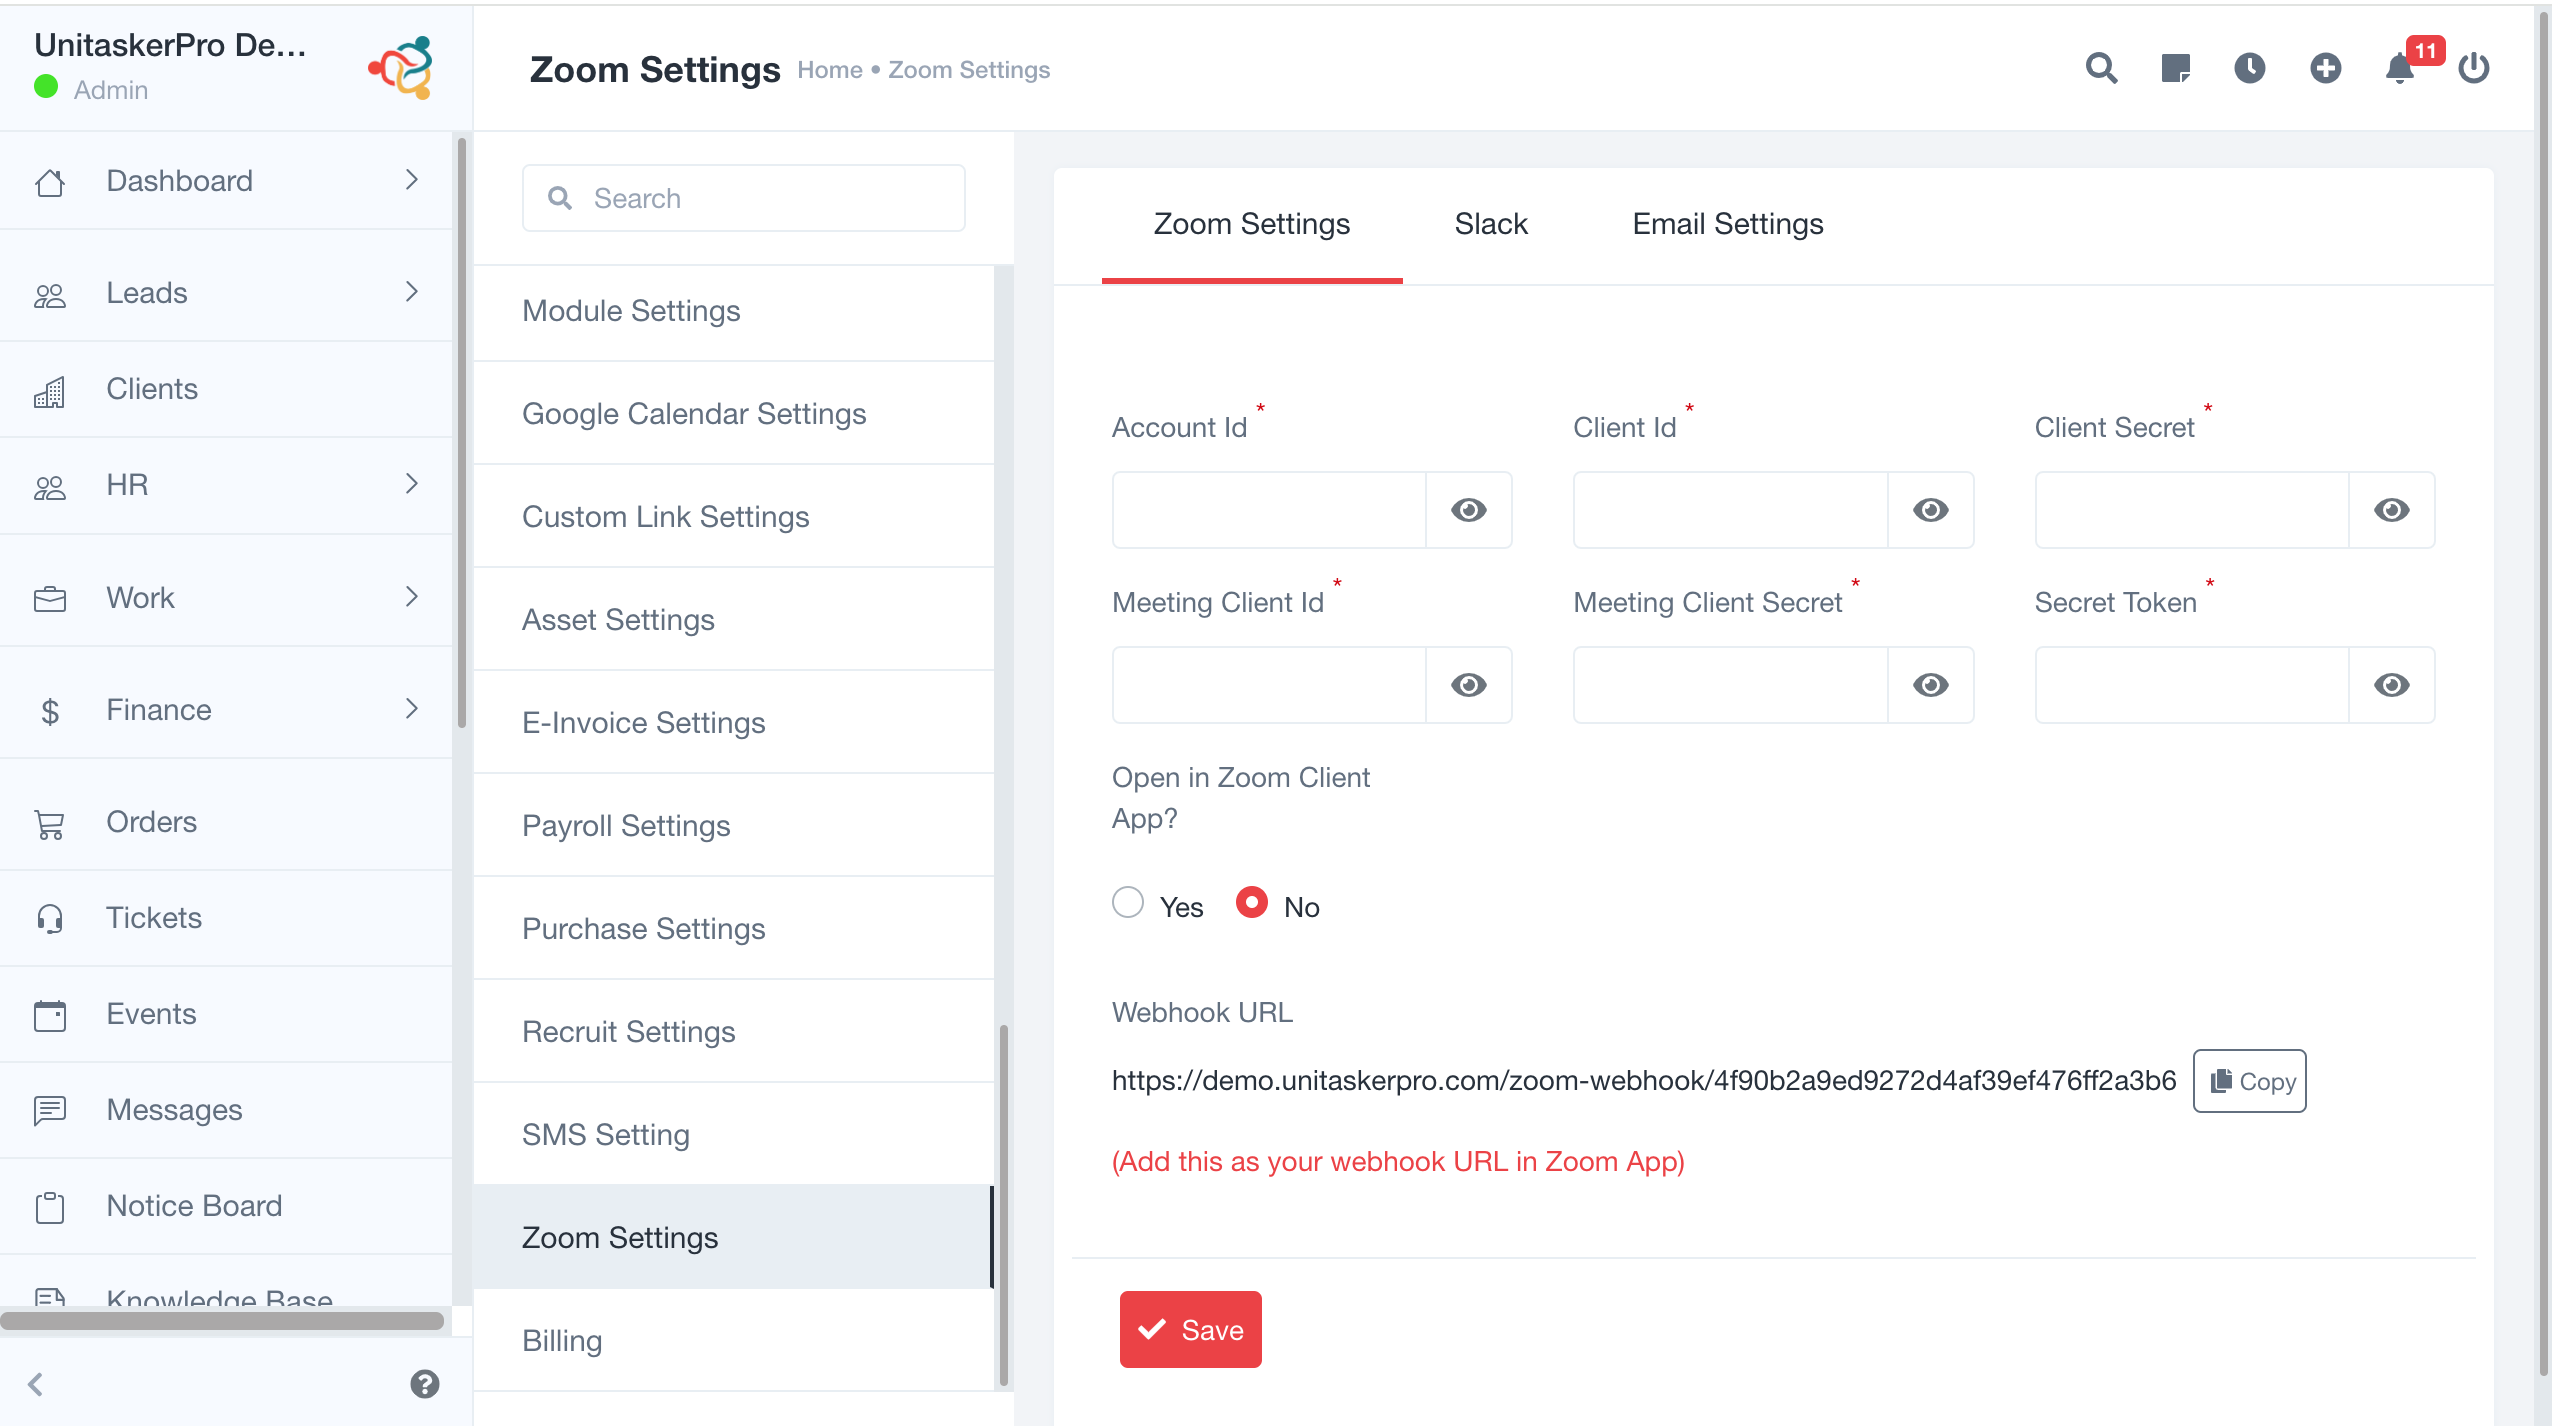The height and width of the screenshot is (1426, 2552).
Task: Reveal Meeting Client Id with eye icon
Action: tap(1469, 685)
